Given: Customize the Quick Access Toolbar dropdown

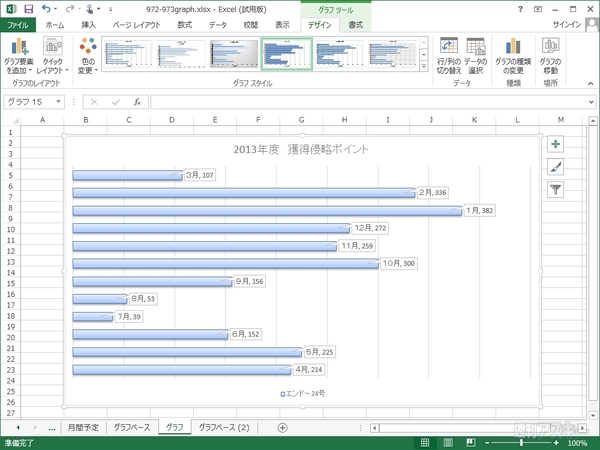Looking at the screenshot, I should coord(111,9).
